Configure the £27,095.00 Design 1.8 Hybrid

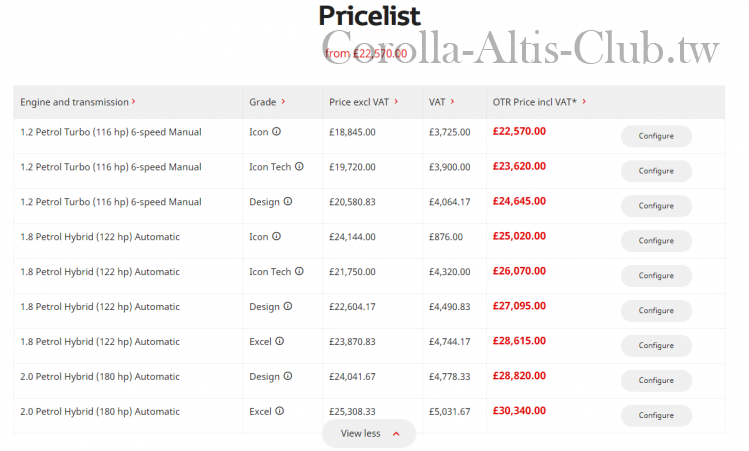[x=656, y=311]
